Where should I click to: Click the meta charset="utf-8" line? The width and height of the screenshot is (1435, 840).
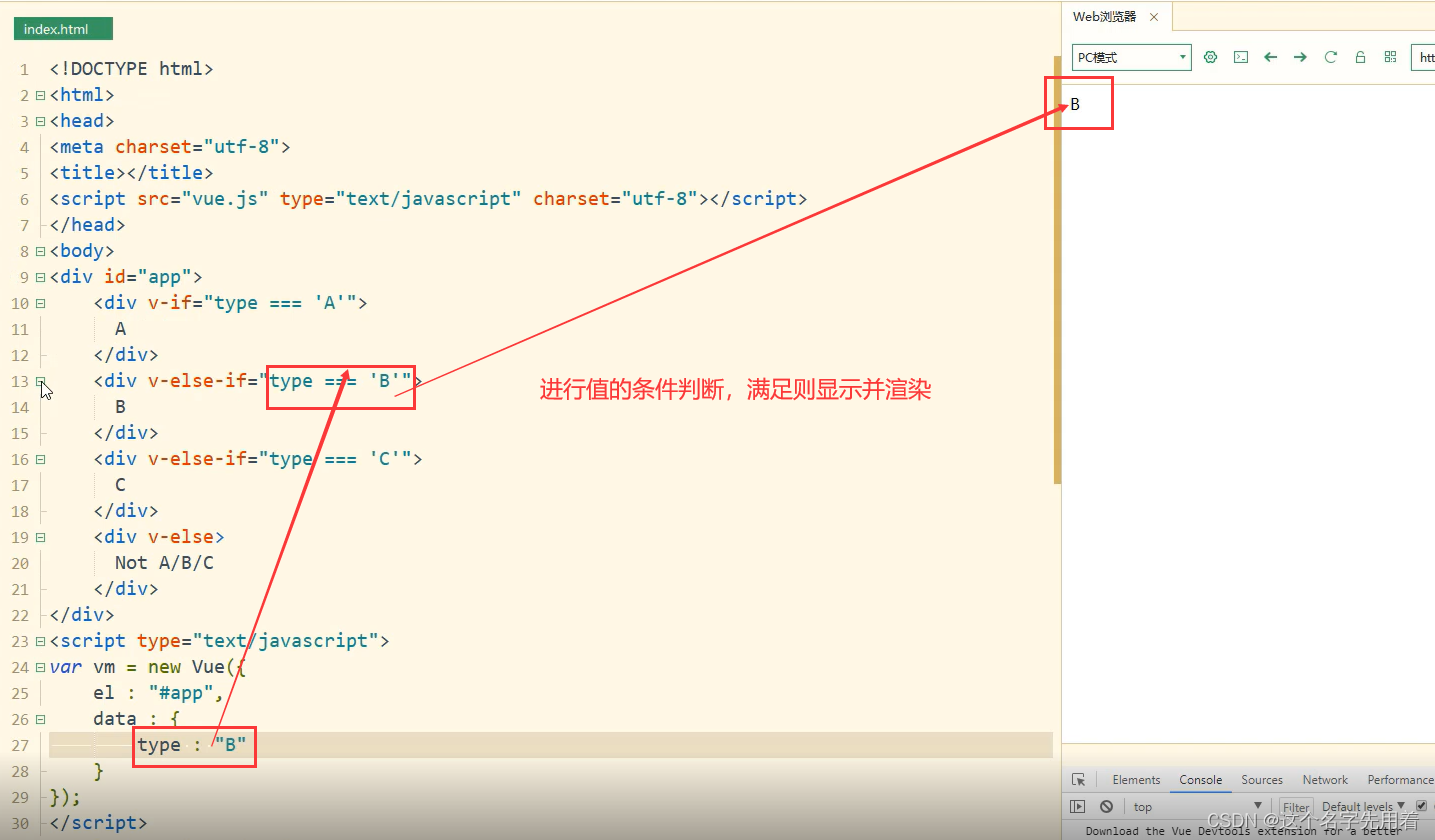[x=170, y=147]
